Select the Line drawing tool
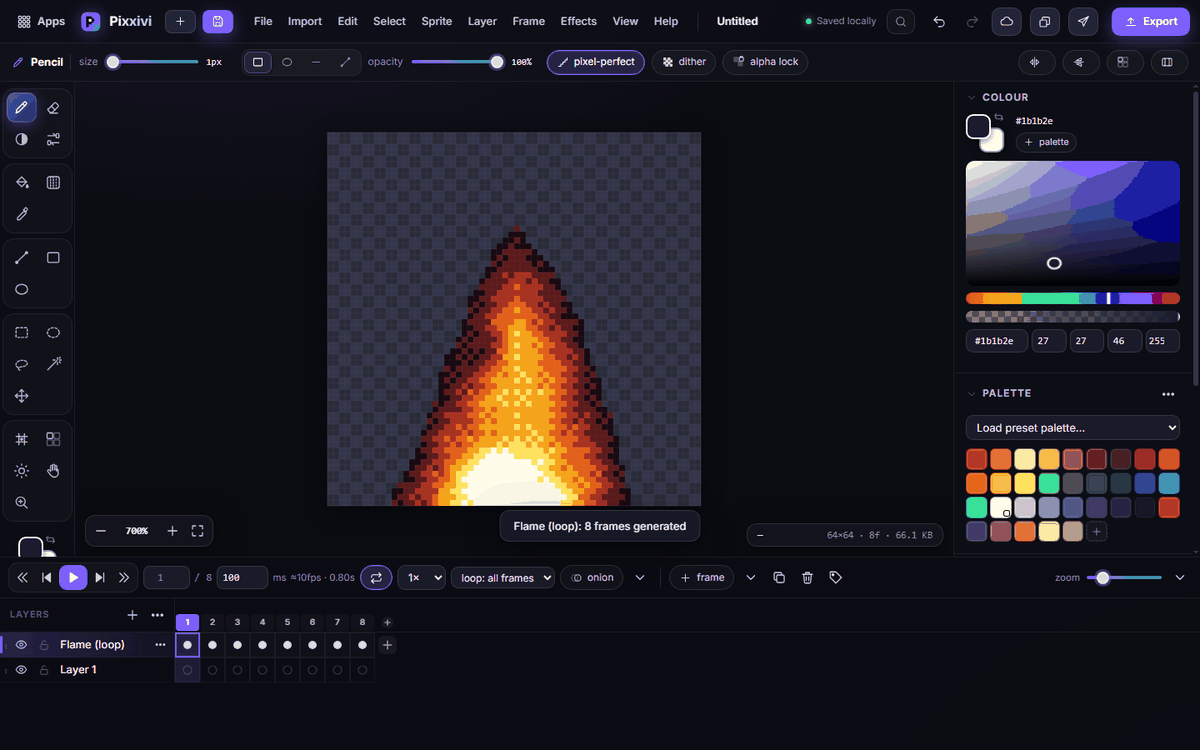 (x=22, y=257)
